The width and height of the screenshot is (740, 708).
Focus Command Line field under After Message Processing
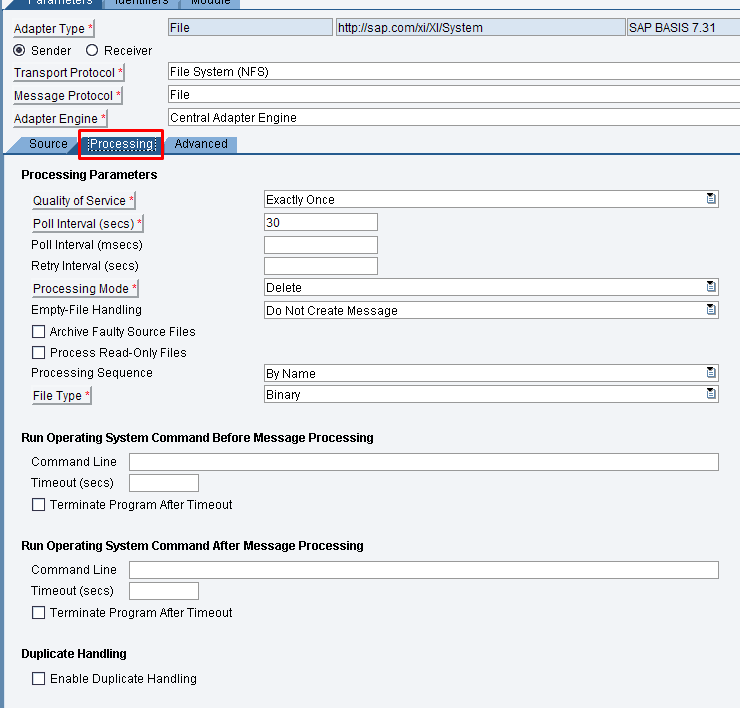click(x=424, y=570)
